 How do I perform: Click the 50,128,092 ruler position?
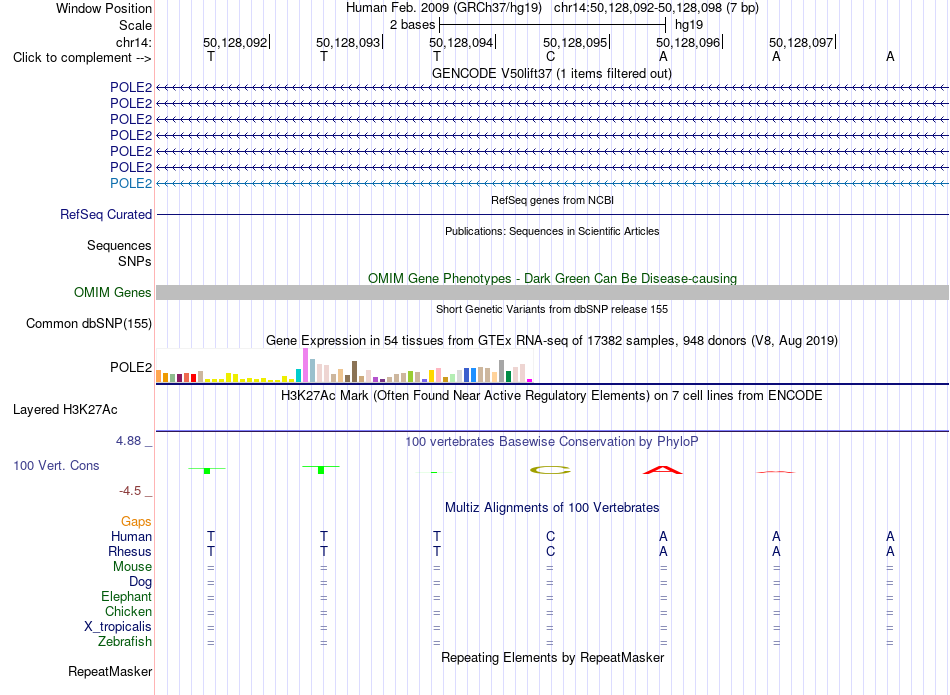pos(235,42)
